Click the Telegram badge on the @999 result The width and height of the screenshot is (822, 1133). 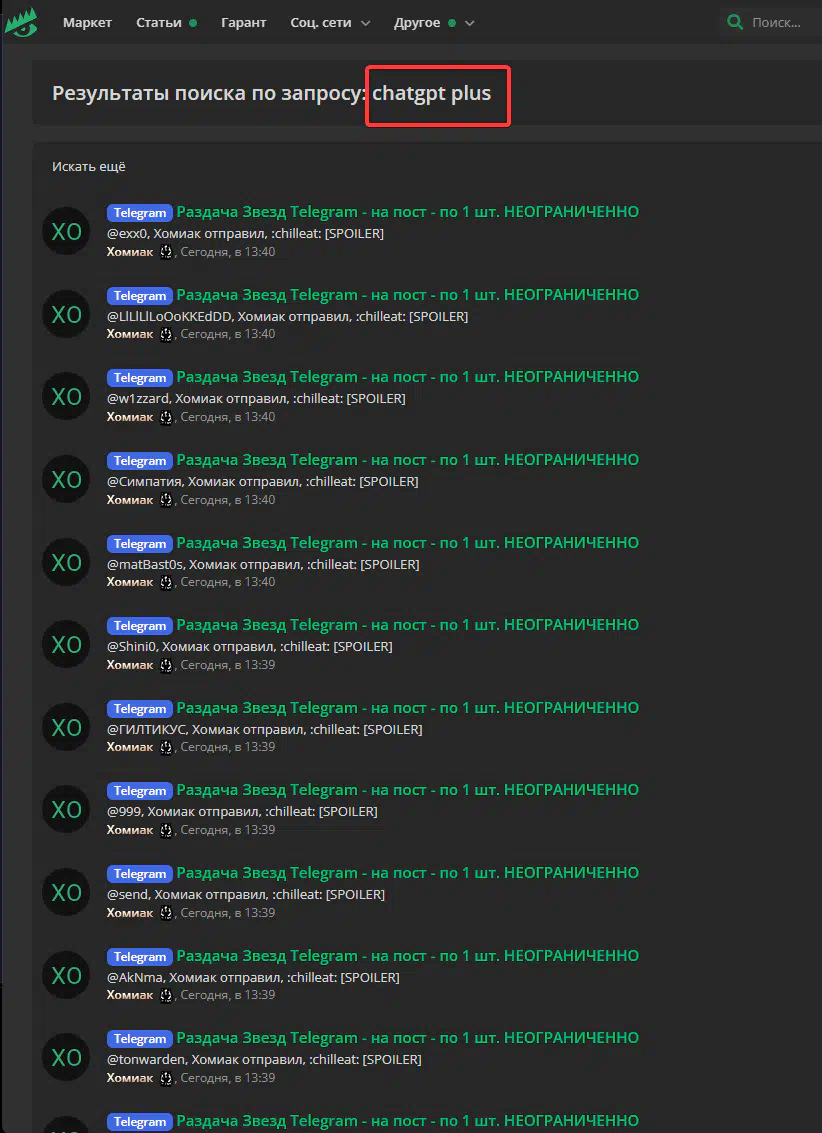pos(140,791)
